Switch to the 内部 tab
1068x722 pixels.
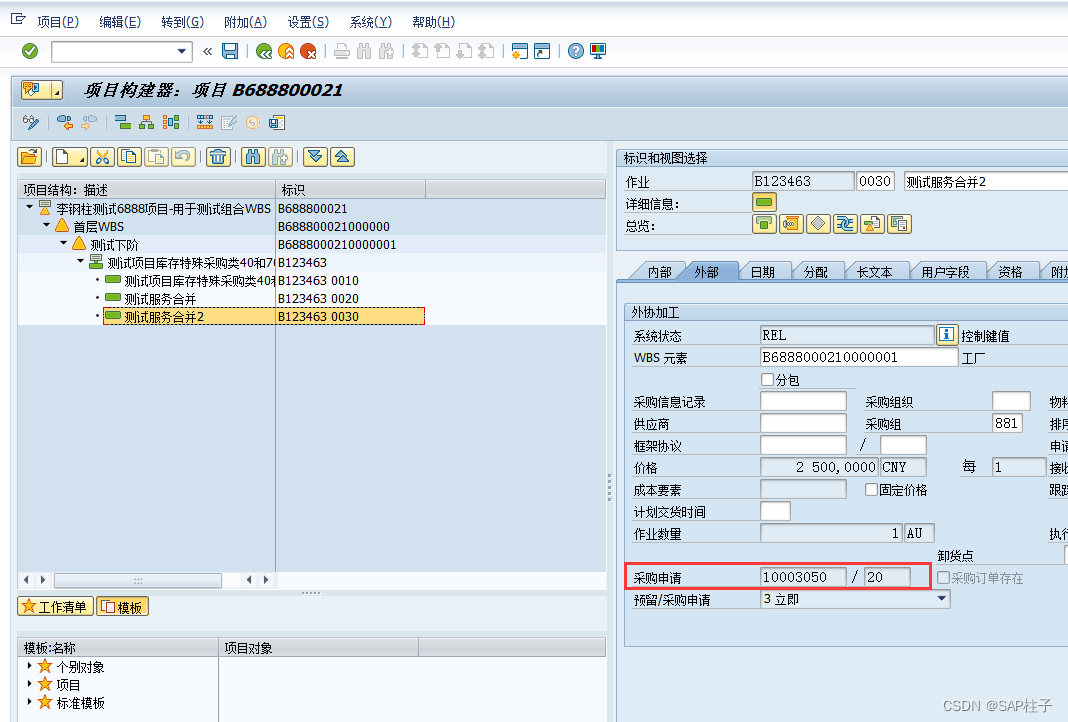pos(659,272)
